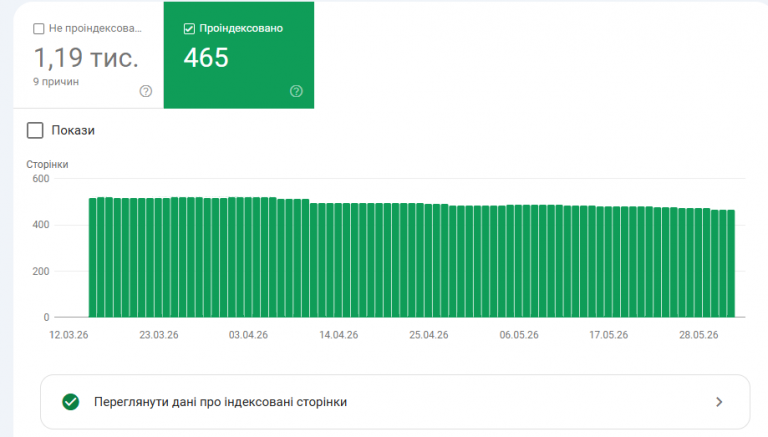This screenshot has width=768, height=437.
Task: Click the '200' y-axis value
Action: pyautogui.click(x=41, y=271)
